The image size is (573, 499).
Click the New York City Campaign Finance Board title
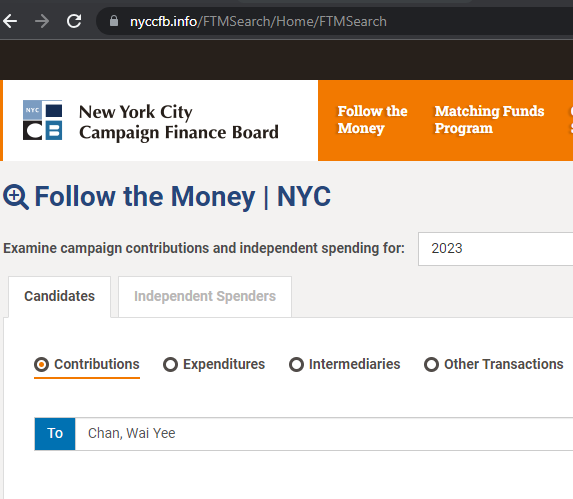coord(179,122)
